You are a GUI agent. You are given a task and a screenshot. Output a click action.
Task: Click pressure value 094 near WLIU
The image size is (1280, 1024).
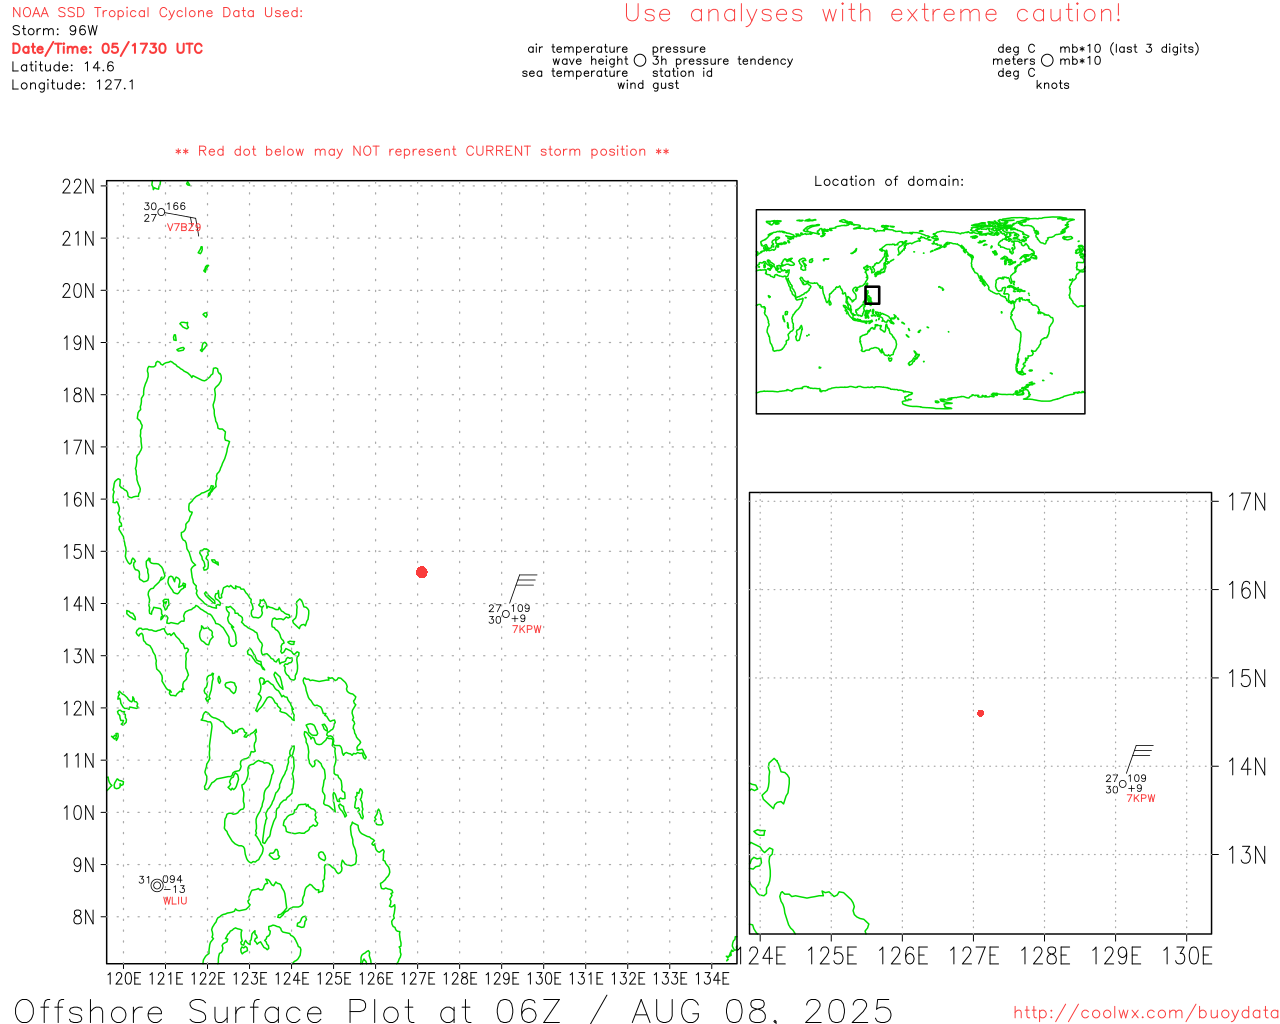tap(173, 880)
